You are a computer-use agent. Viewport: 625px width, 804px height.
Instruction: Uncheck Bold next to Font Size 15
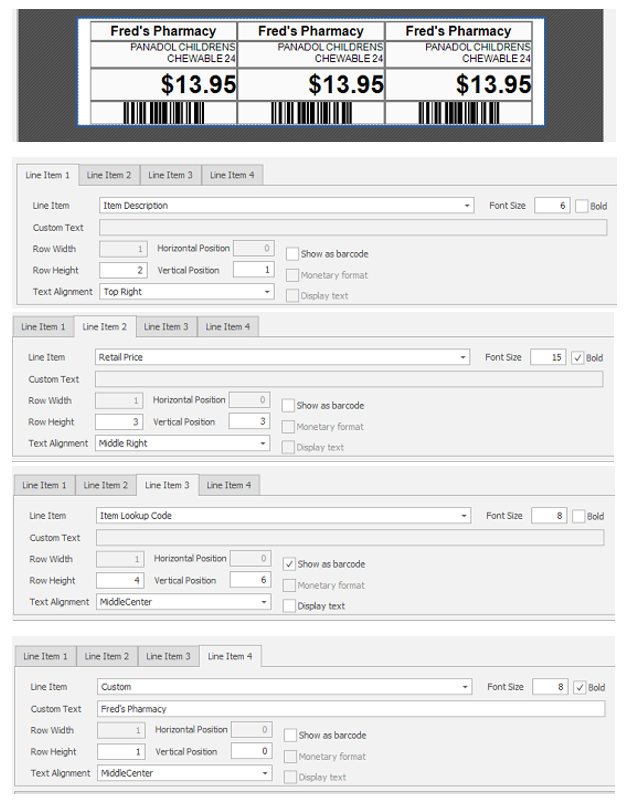click(577, 358)
